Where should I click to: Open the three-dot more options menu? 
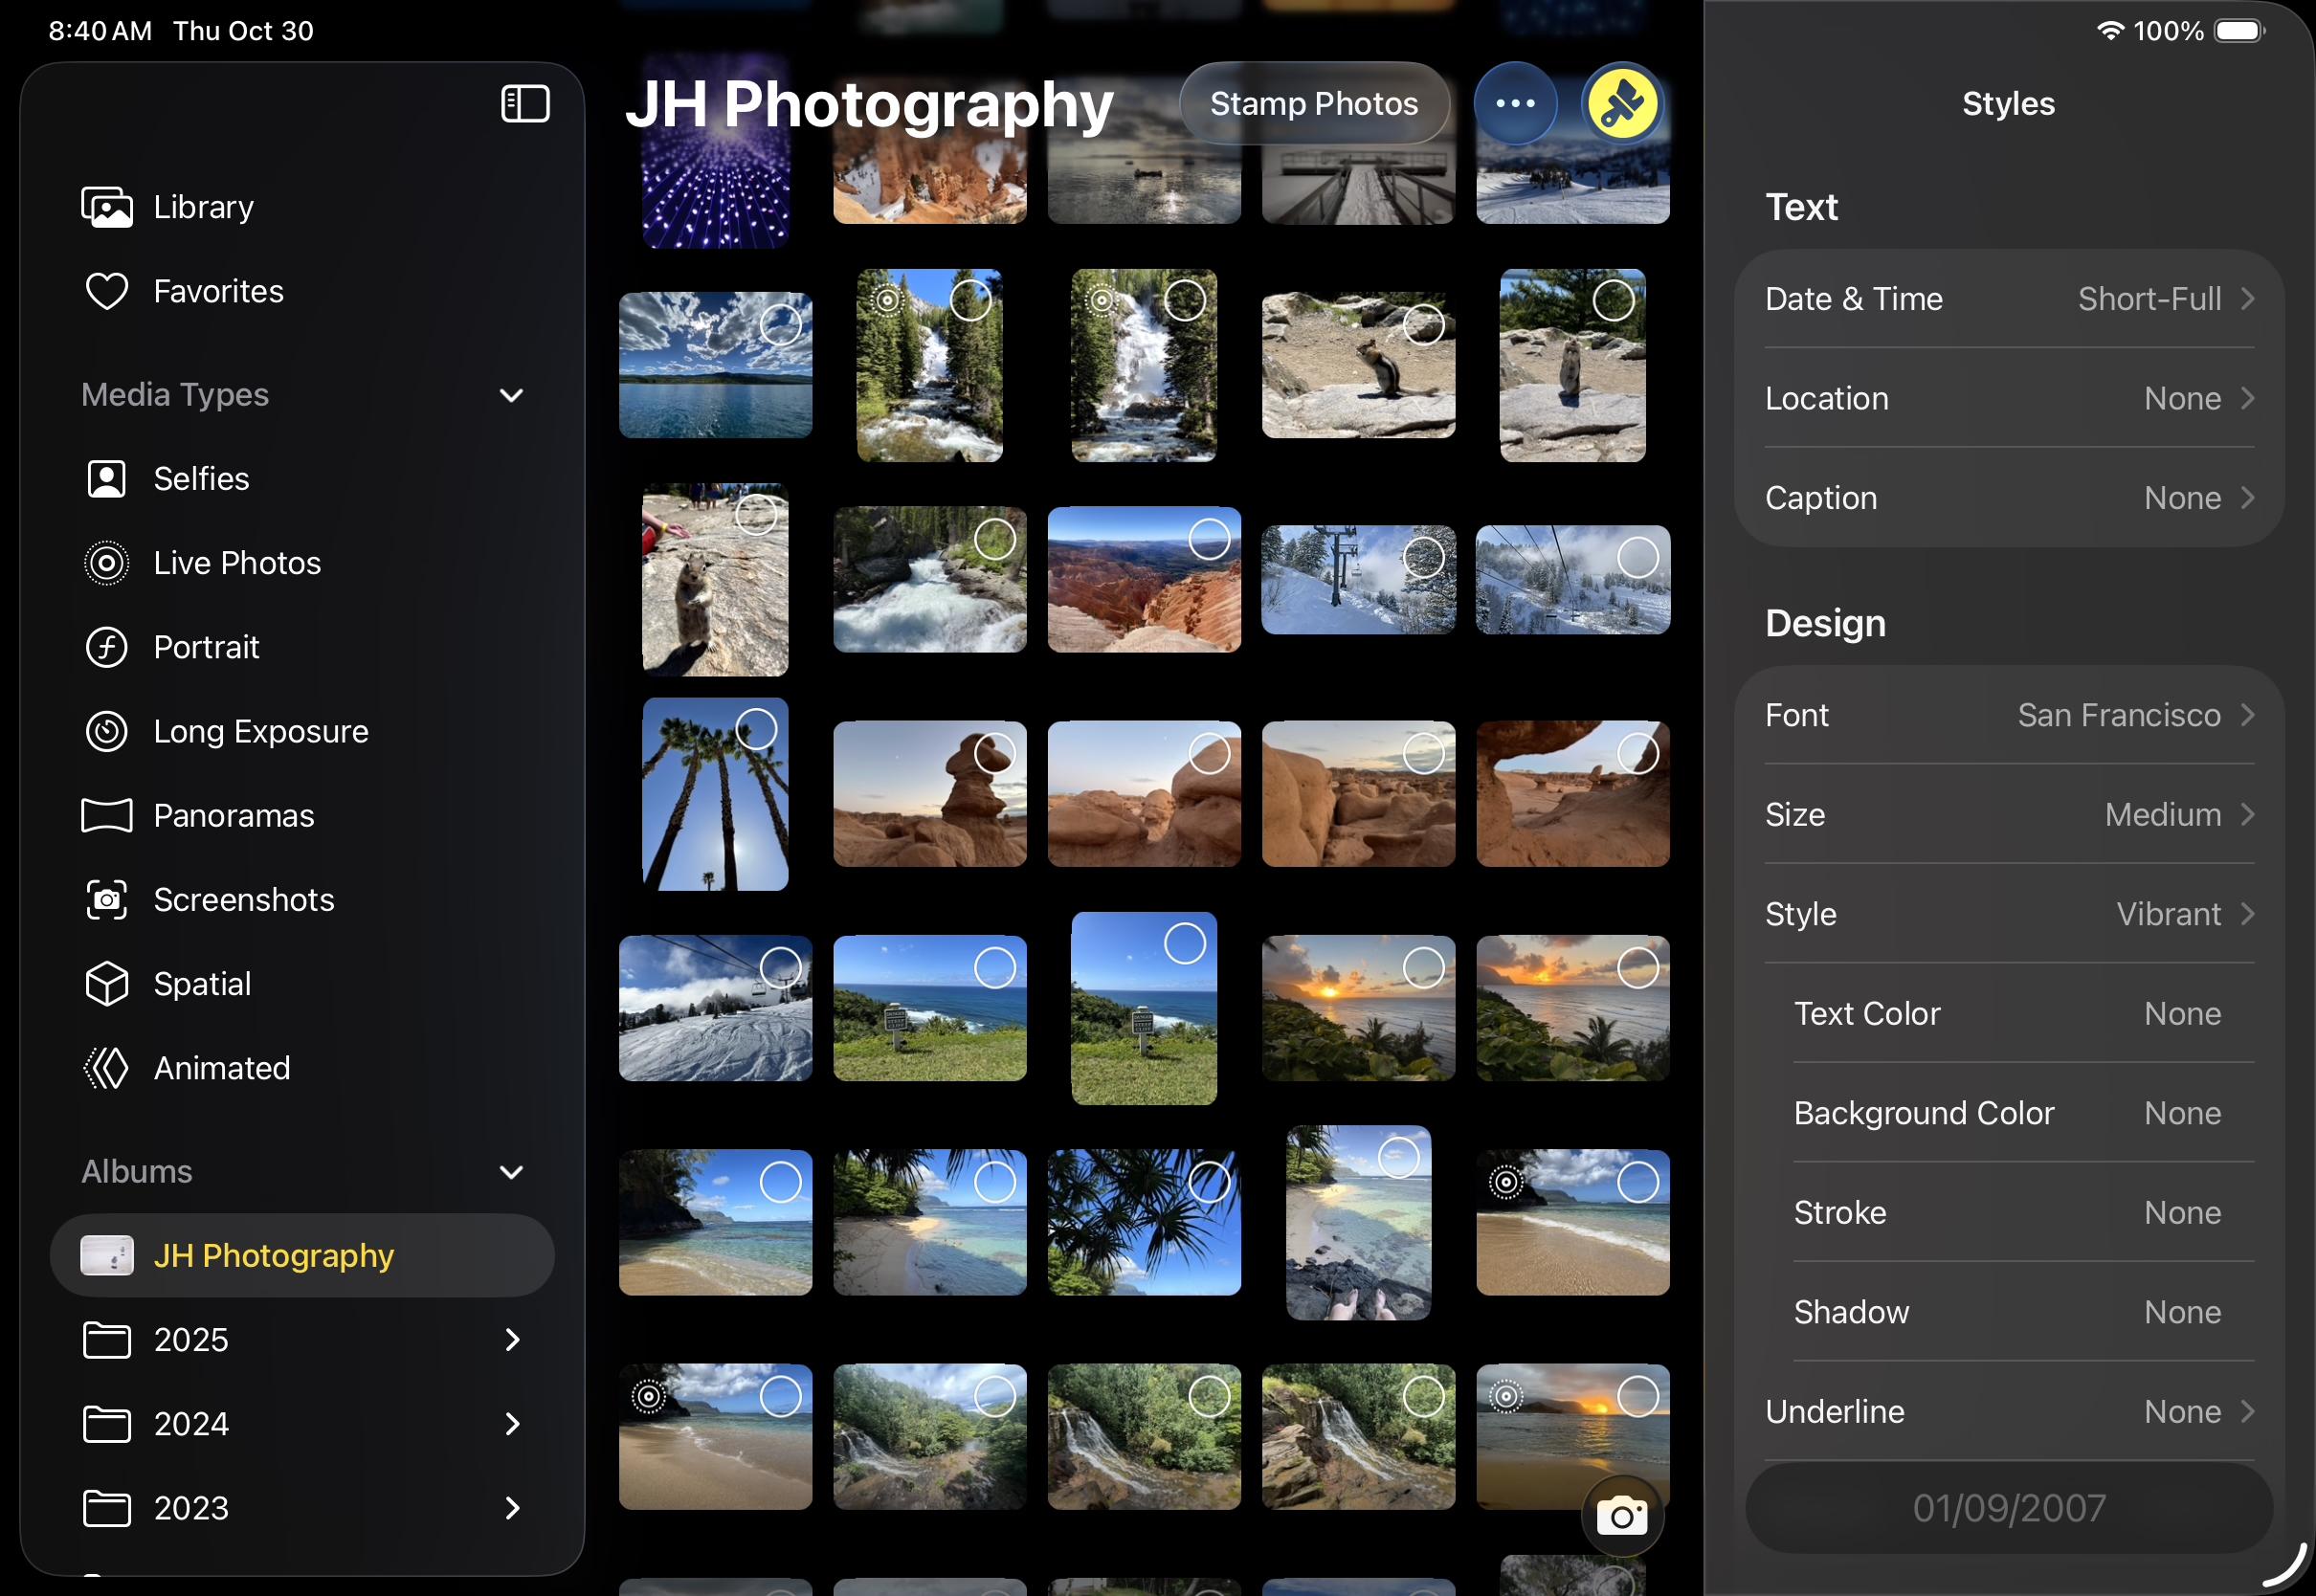pos(1515,104)
